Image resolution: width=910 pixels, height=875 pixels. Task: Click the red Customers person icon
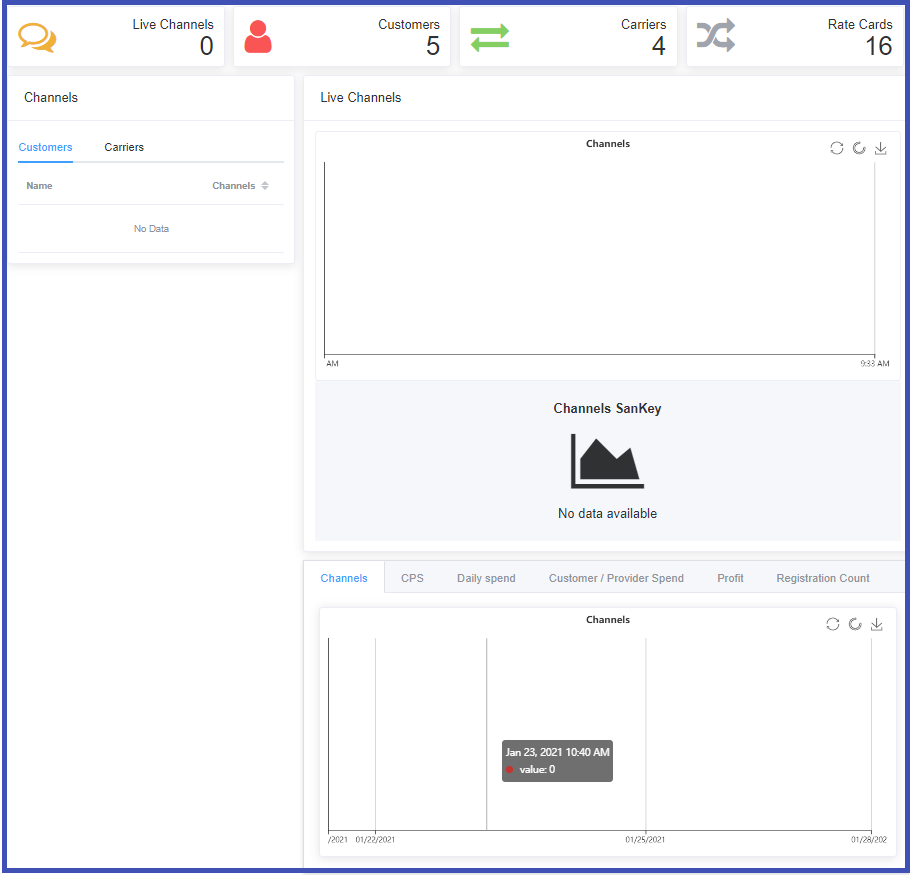pos(258,37)
